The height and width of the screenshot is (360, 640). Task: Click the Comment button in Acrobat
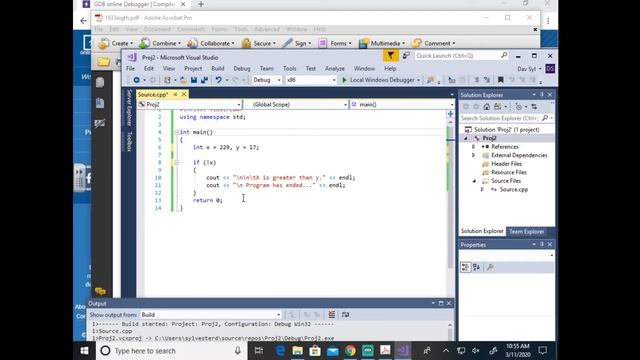point(434,43)
